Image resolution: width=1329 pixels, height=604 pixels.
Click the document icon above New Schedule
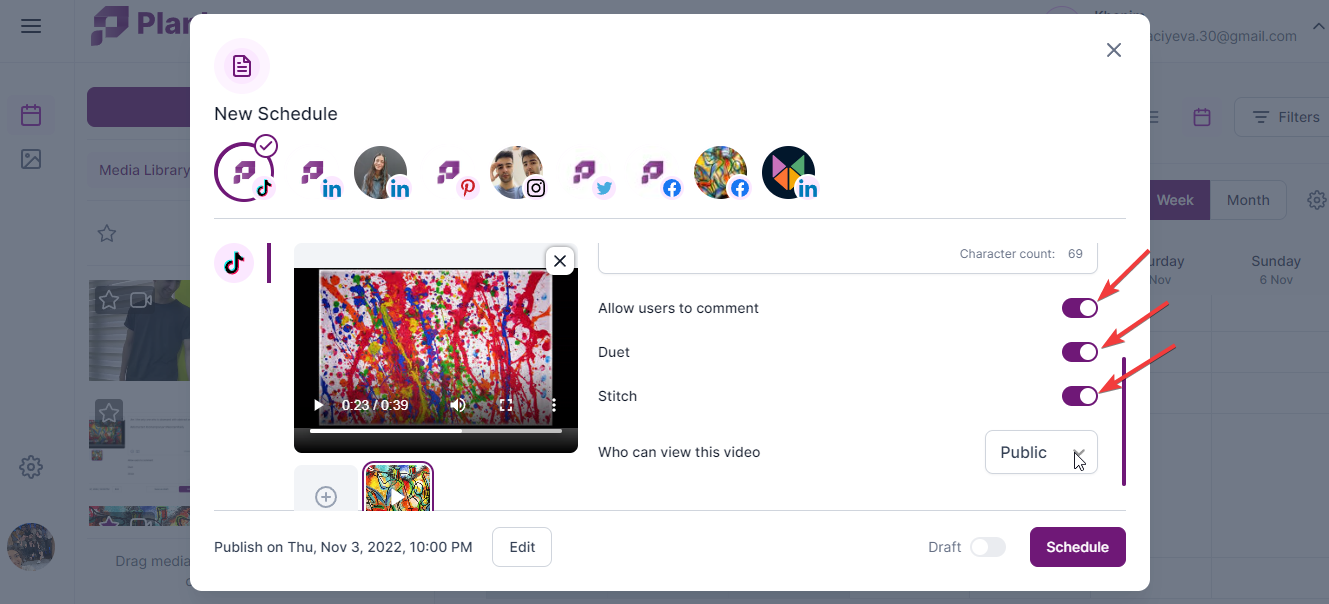coord(242,66)
